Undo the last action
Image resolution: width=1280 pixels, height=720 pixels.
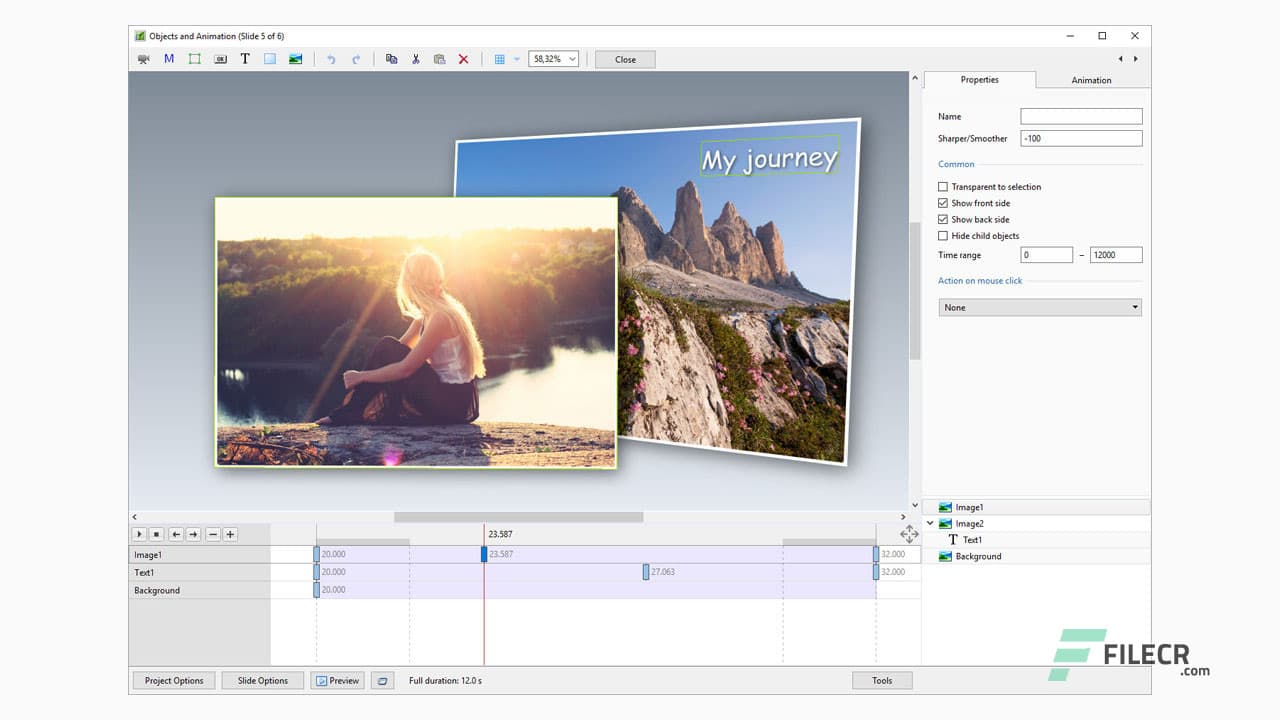(331, 59)
